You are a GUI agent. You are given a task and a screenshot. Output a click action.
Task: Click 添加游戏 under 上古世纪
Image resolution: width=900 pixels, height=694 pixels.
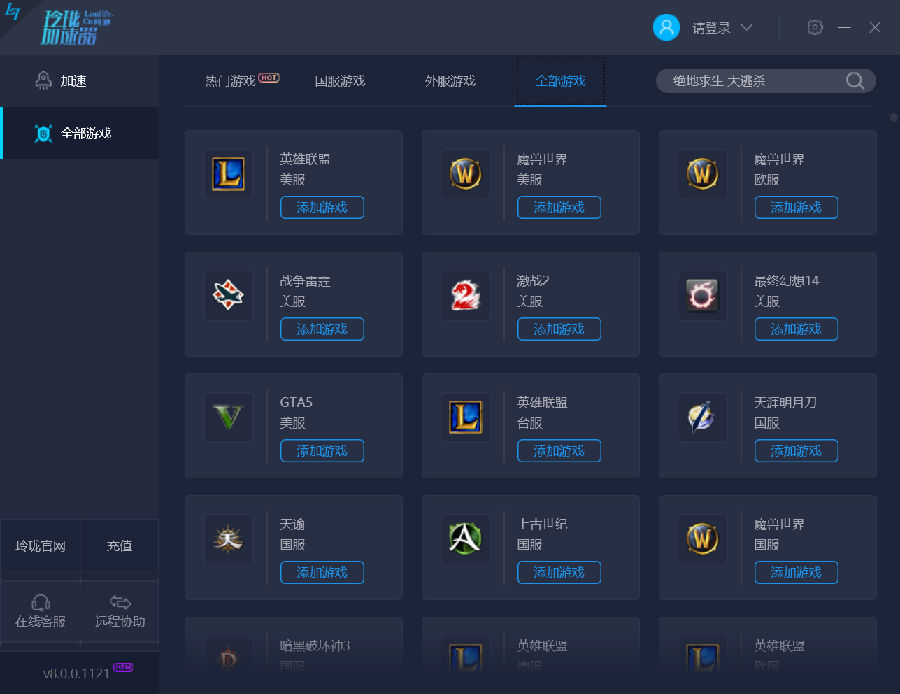[559, 572]
